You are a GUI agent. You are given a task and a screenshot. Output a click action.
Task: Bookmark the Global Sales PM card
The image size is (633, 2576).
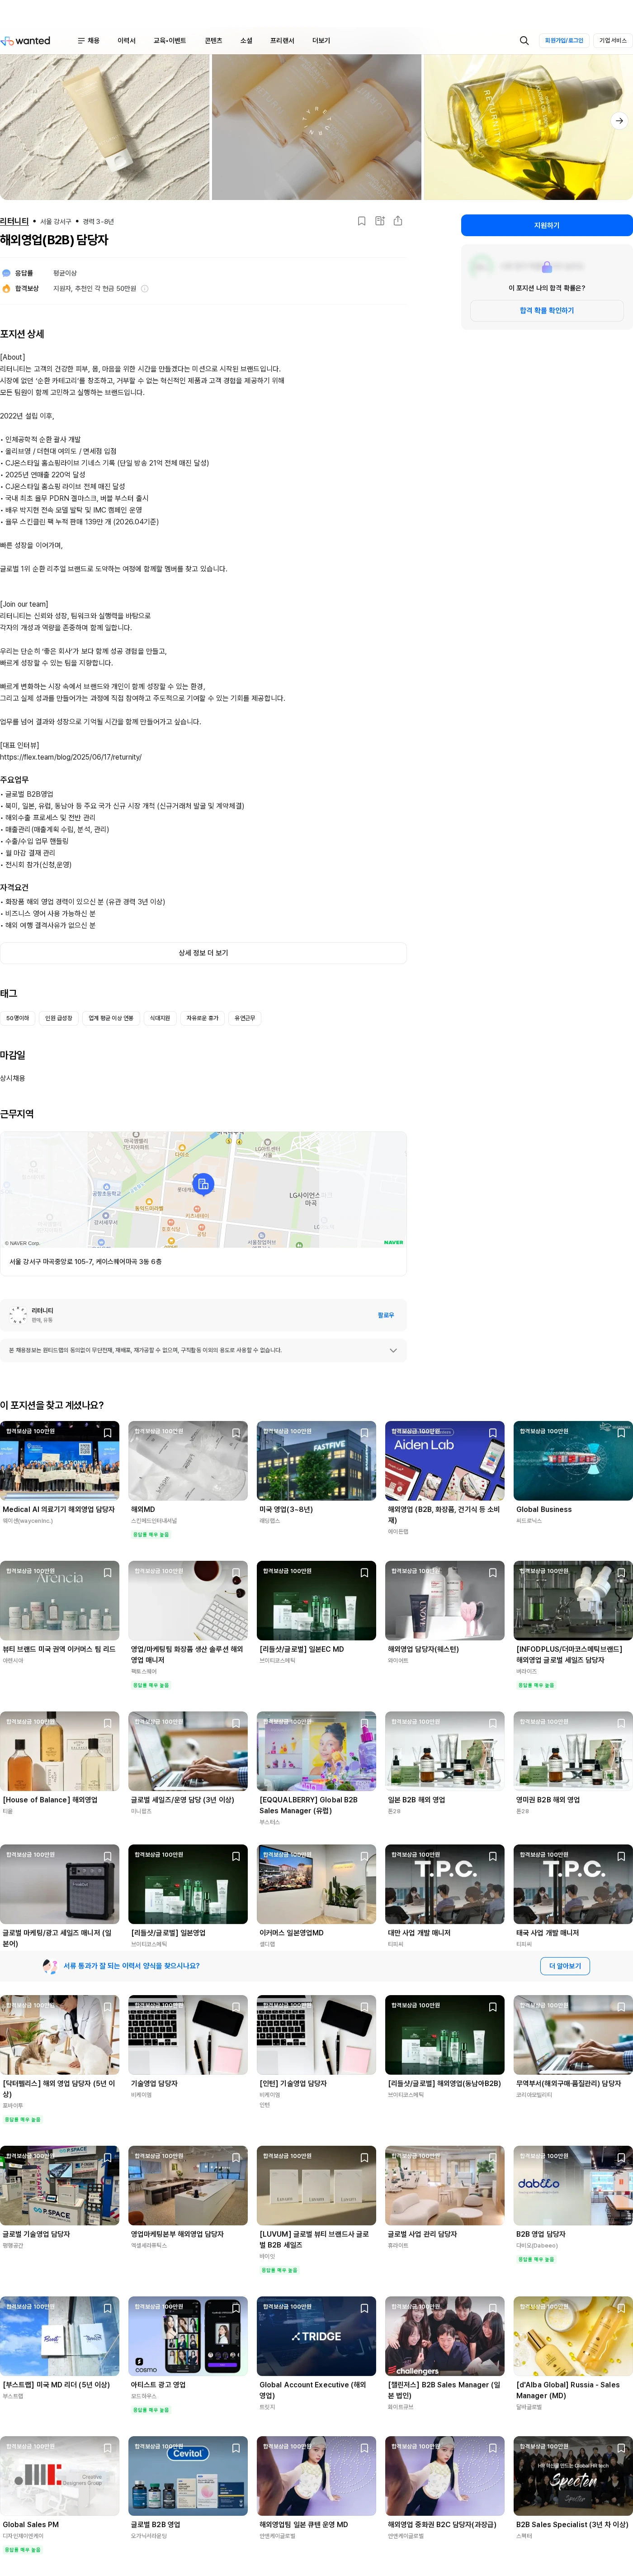click(108, 2449)
